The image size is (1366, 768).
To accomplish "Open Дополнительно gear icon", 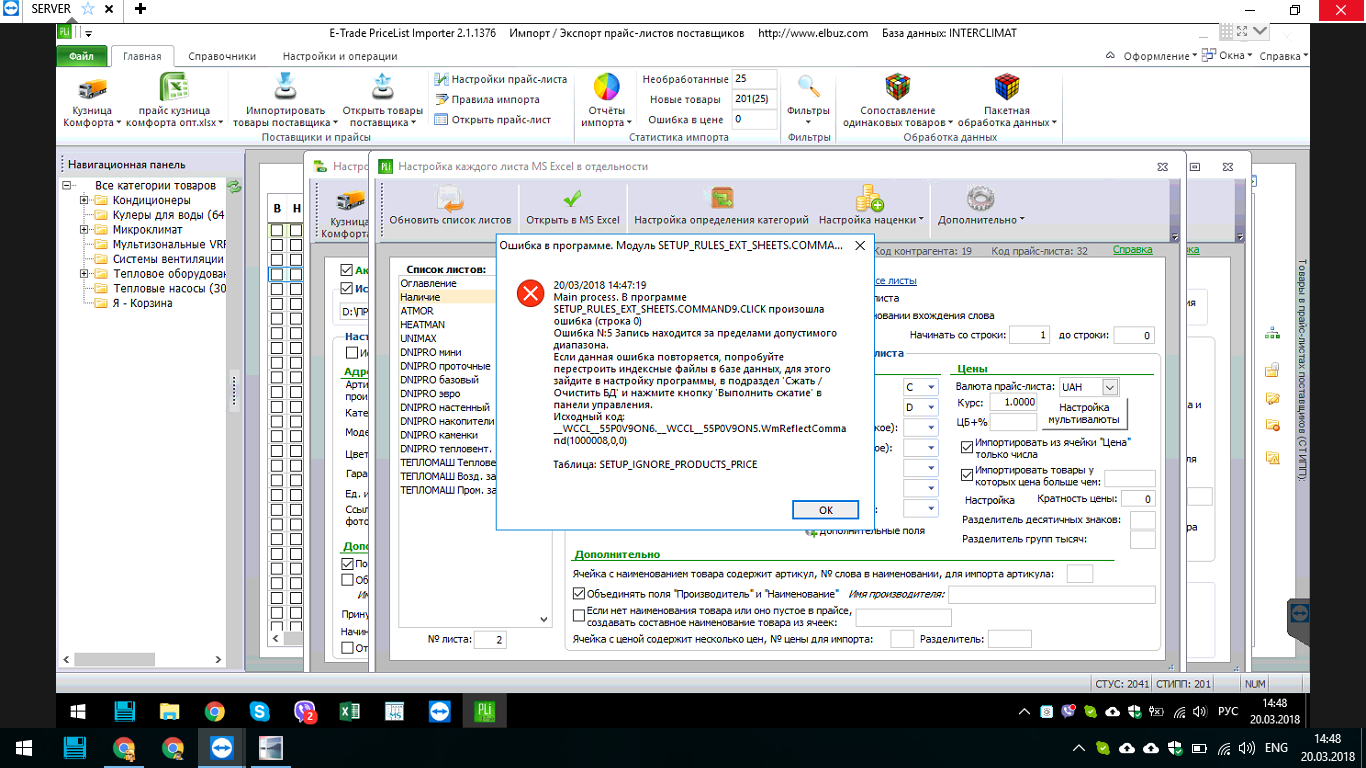I will [x=980, y=198].
